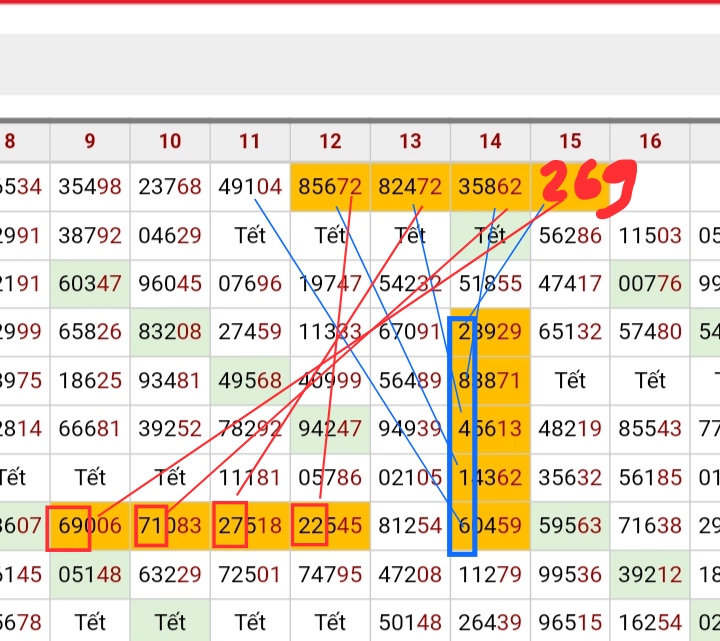
Task: Click the red-boxed 69 in cell 69006
Action: pos(68,526)
